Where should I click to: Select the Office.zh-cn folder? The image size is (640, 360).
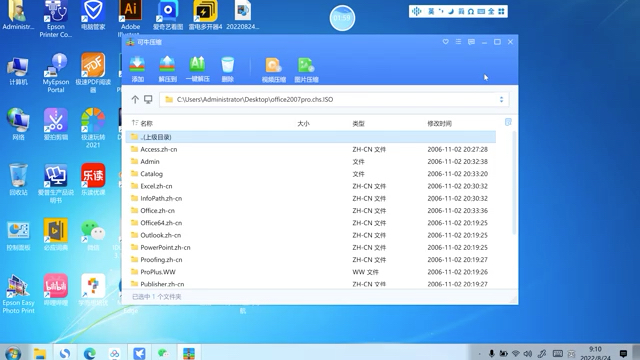point(311,211)
